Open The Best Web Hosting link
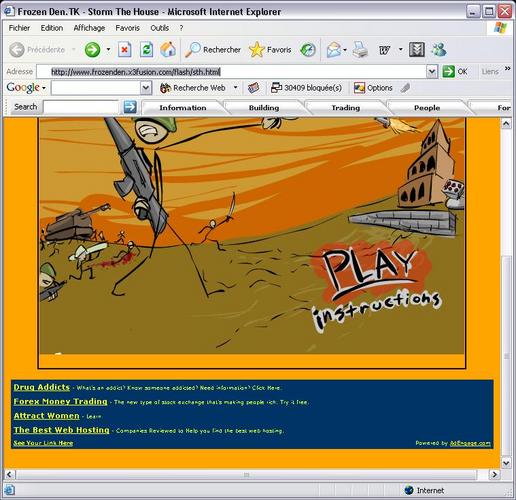 point(61,430)
